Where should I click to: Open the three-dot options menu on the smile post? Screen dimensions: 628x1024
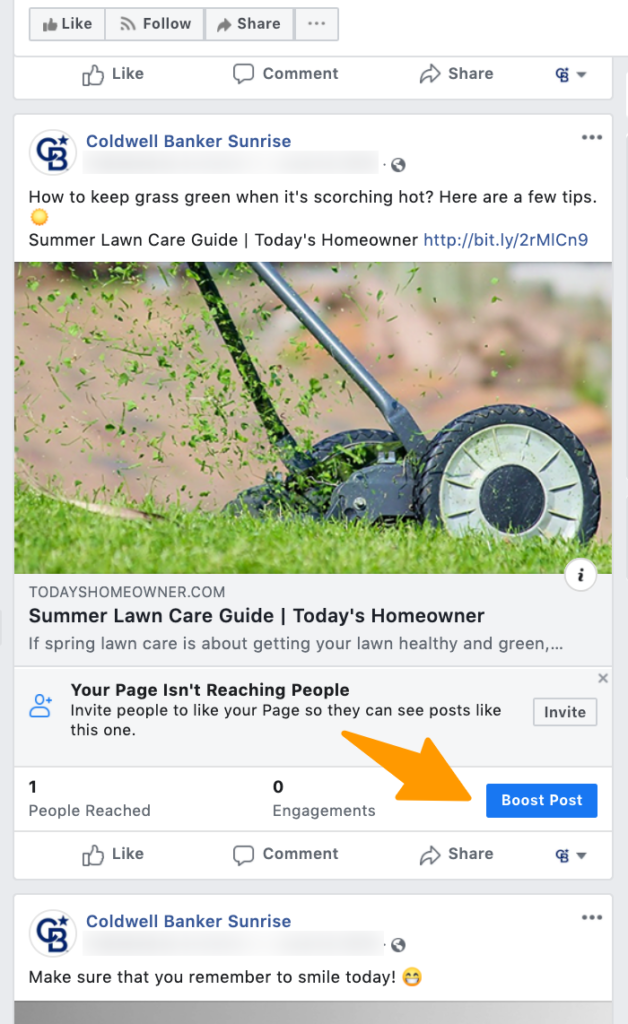(591, 918)
